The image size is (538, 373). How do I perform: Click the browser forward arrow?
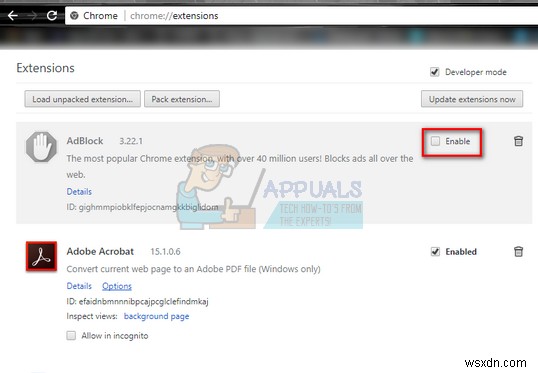pyautogui.click(x=33, y=15)
